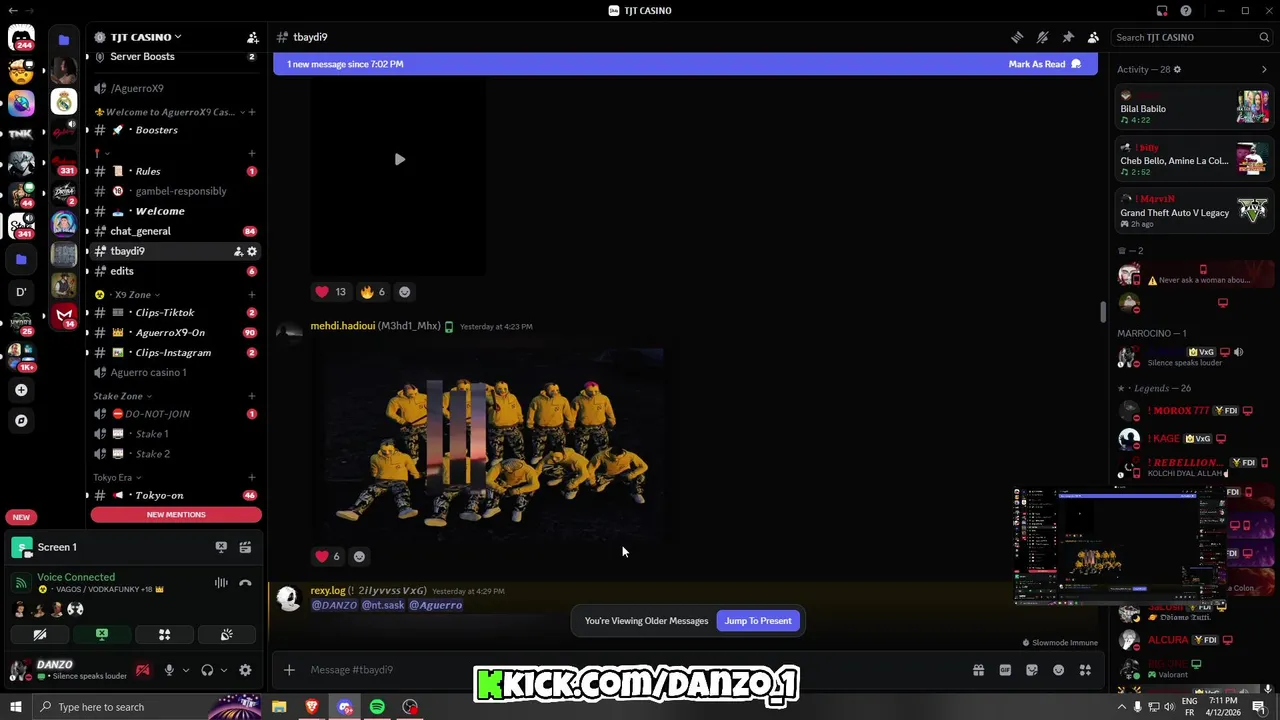
Task: Open clips icon in the Screen 1 panel
Action: (245, 547)
